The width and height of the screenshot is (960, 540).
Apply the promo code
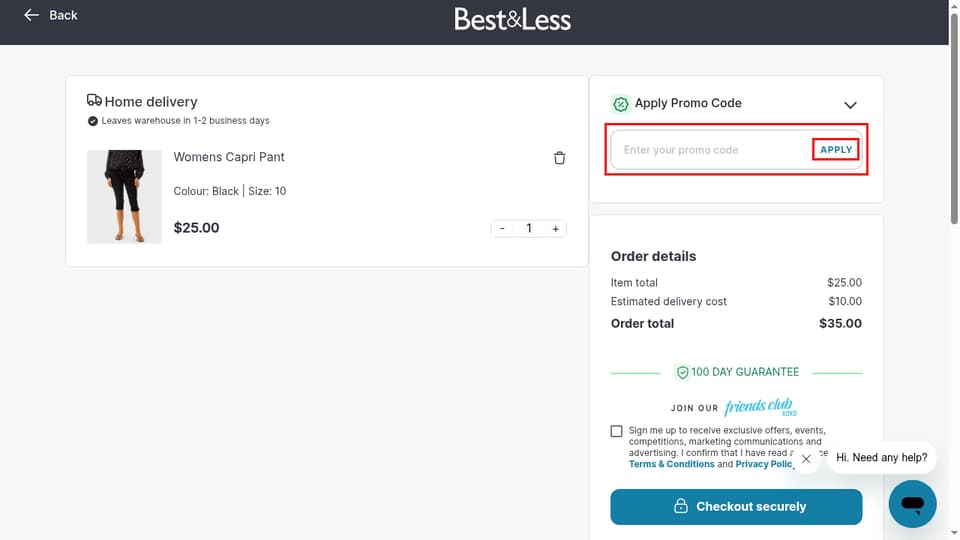[x=836, y=150]
